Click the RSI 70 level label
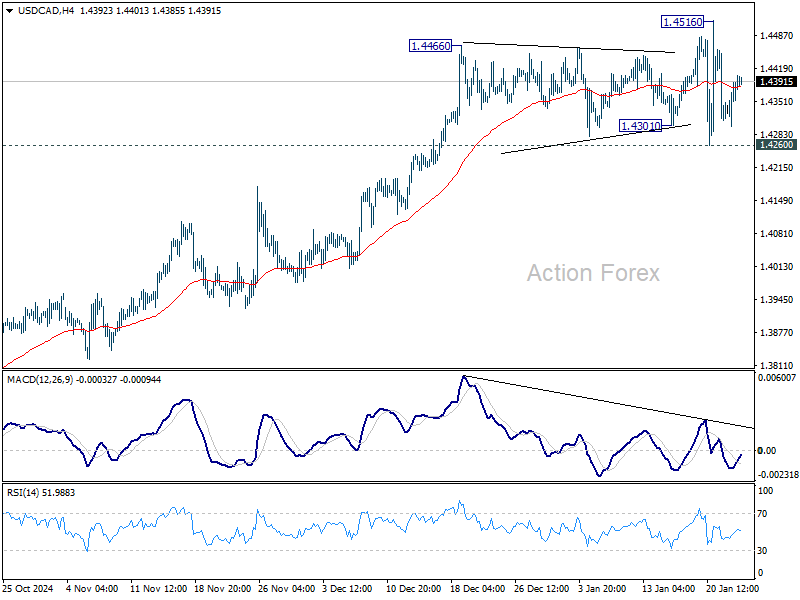The height and width of the screenshot is (600, 800). click(x=762, y=514)
